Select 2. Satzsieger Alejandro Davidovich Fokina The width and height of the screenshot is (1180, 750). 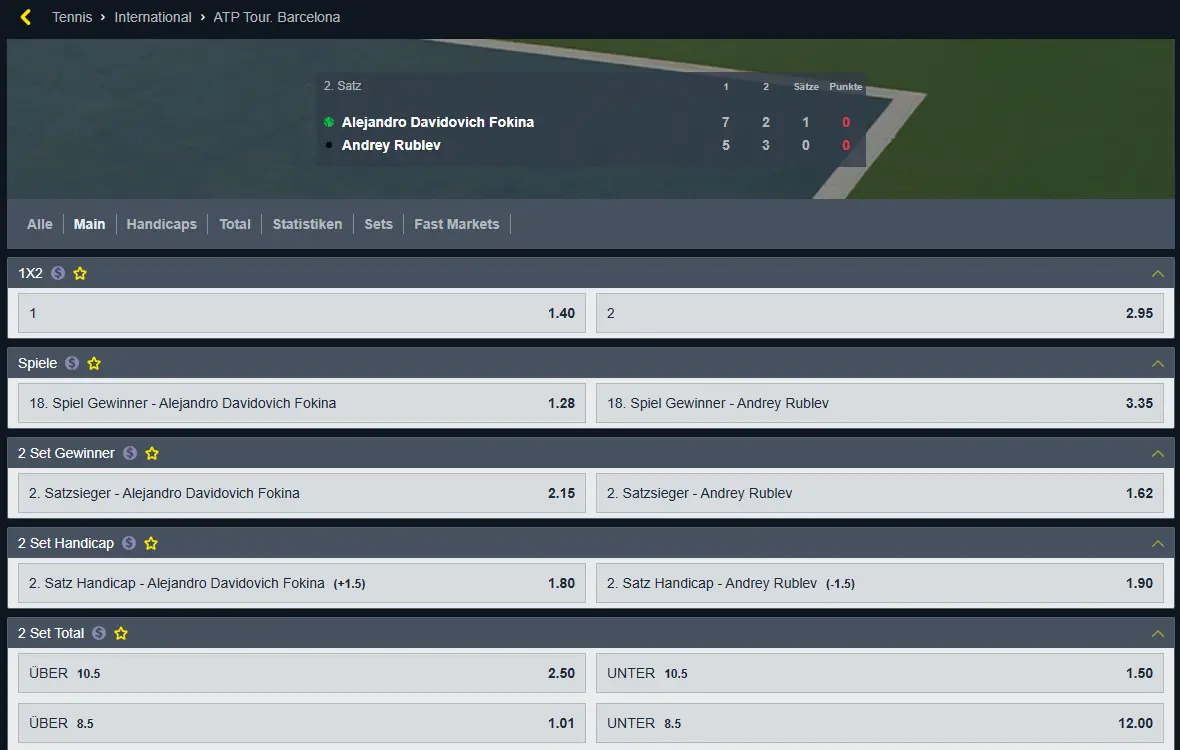pyautogui.click(x=302, y=493)
